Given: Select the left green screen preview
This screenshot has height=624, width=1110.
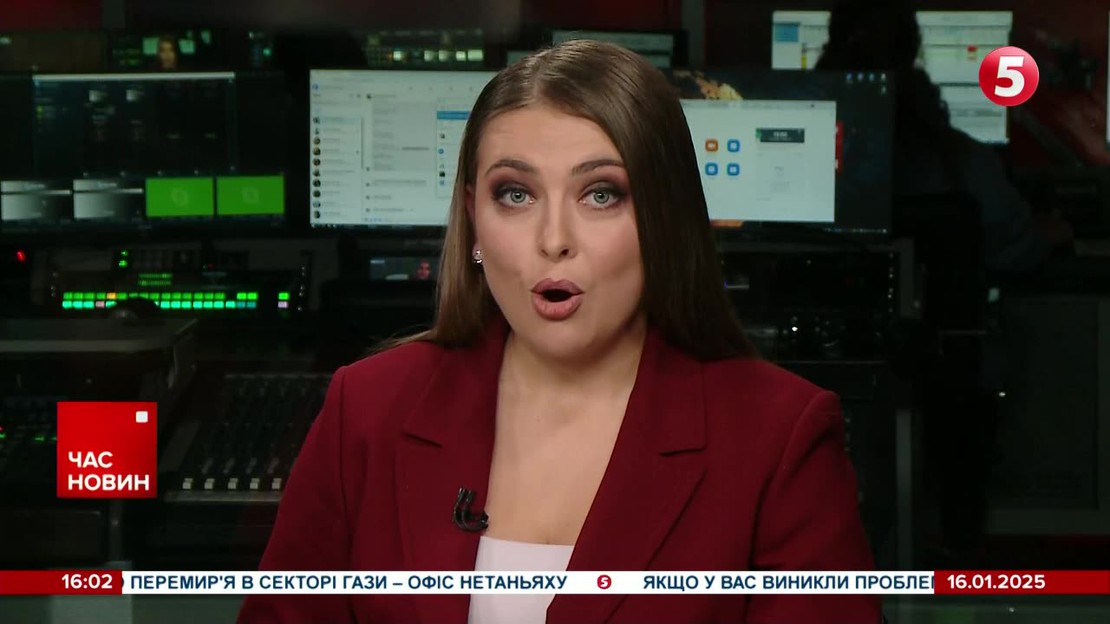Looking at the screenshot, I should coord(180,196).
